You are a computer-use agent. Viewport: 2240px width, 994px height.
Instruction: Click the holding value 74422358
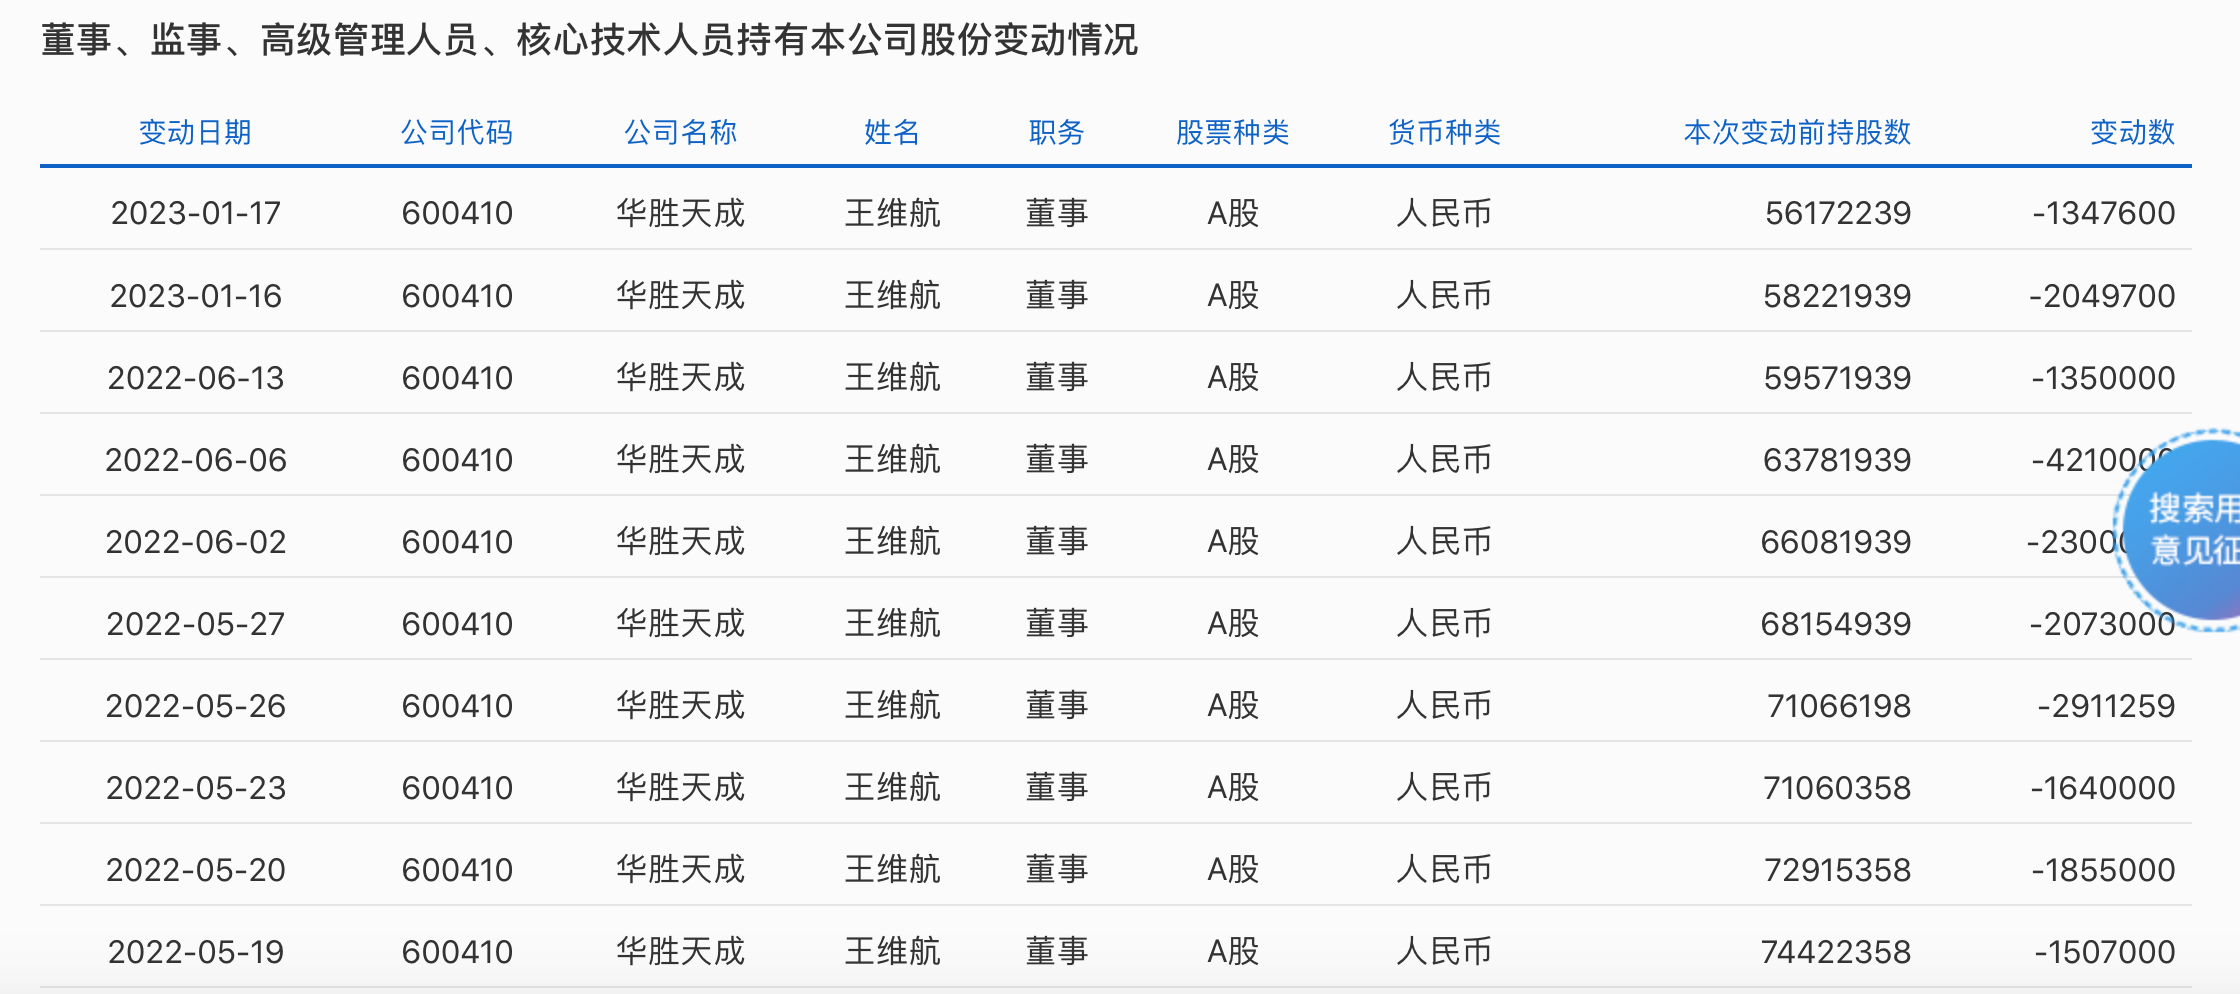(x=1836, y=952)
